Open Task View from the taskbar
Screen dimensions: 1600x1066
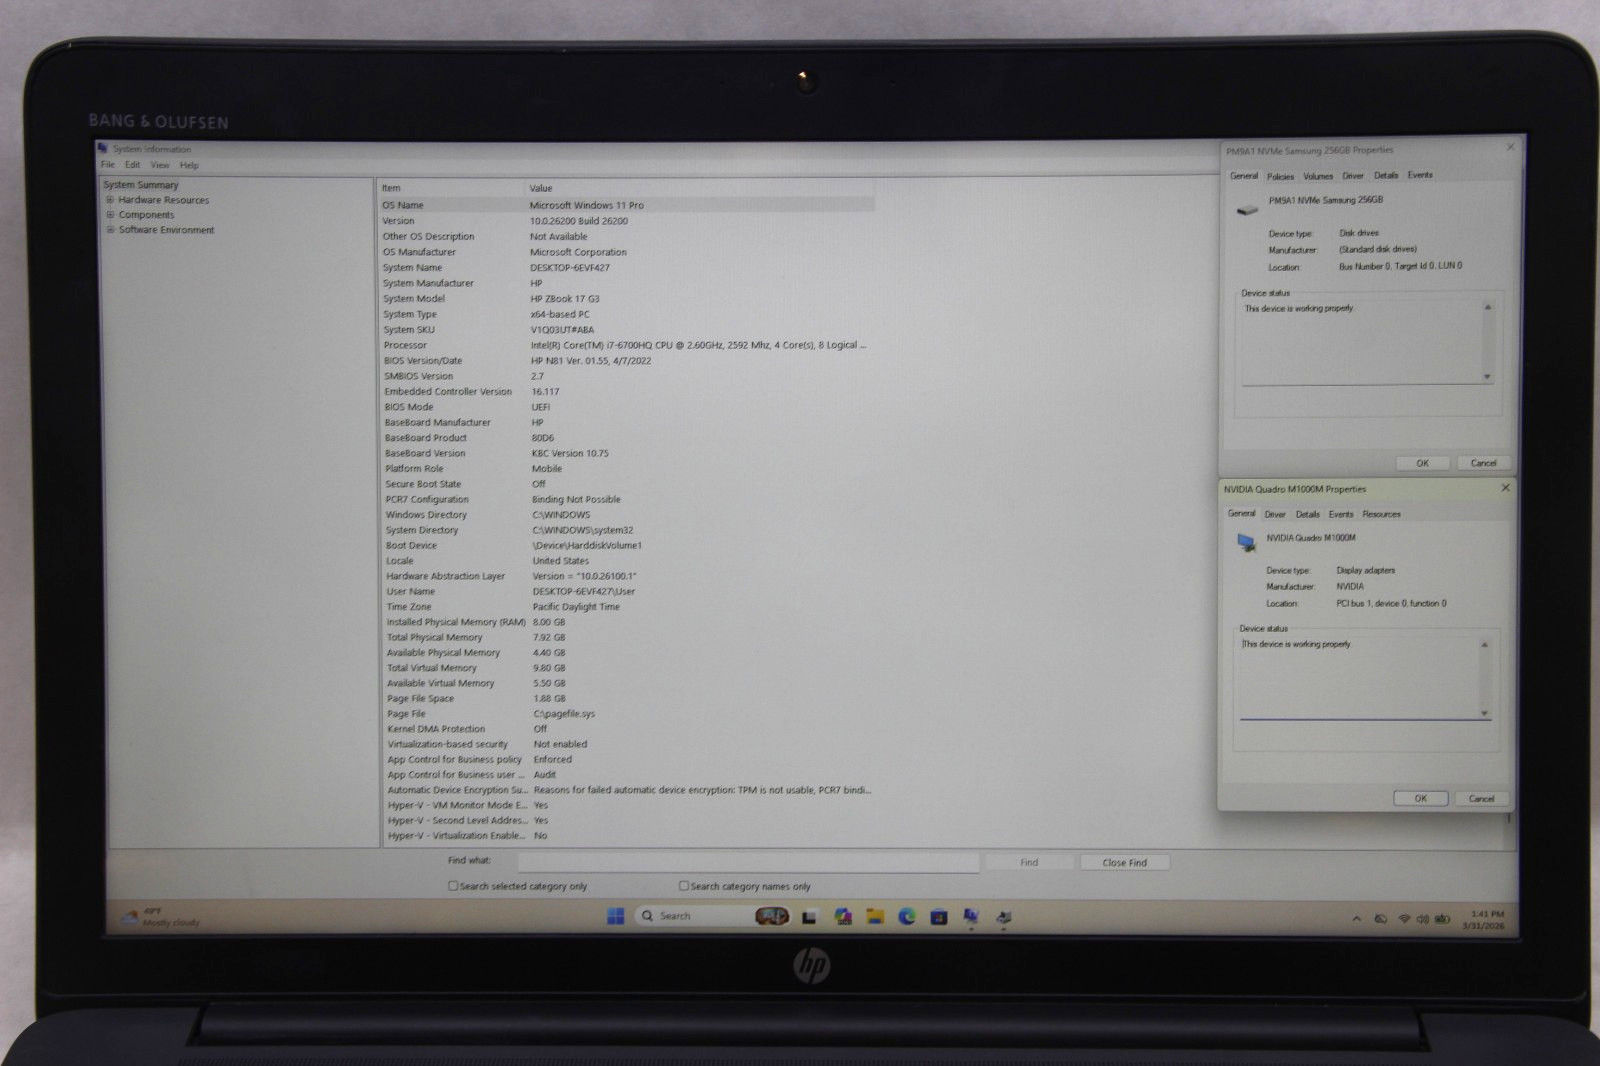pos(809,917)
